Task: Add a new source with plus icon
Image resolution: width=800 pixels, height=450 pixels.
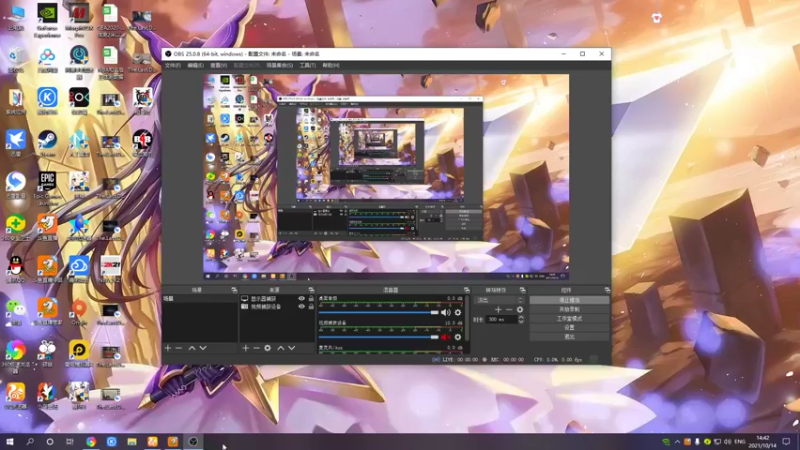Action: 245,348
